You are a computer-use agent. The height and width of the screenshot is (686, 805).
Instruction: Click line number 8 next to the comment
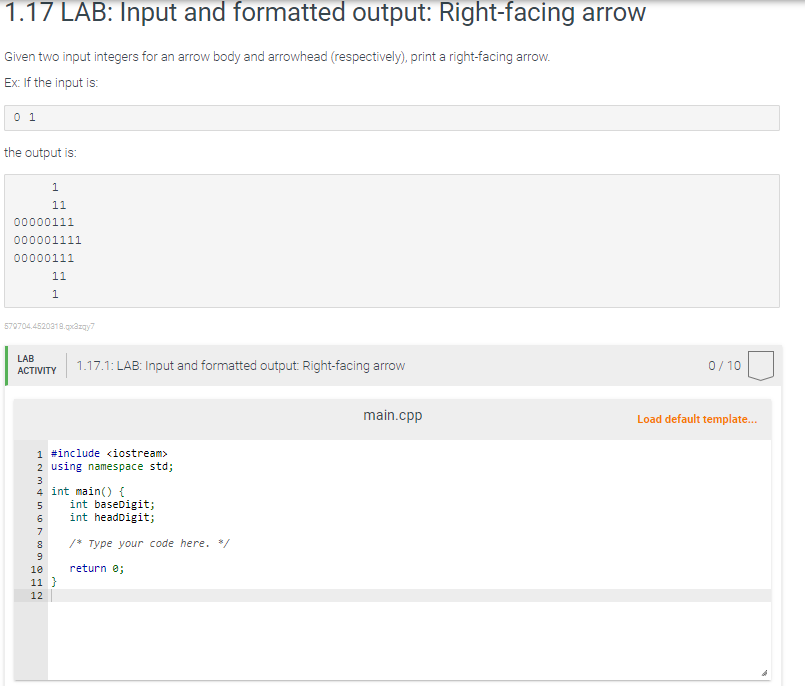click(x=38, y=543)
